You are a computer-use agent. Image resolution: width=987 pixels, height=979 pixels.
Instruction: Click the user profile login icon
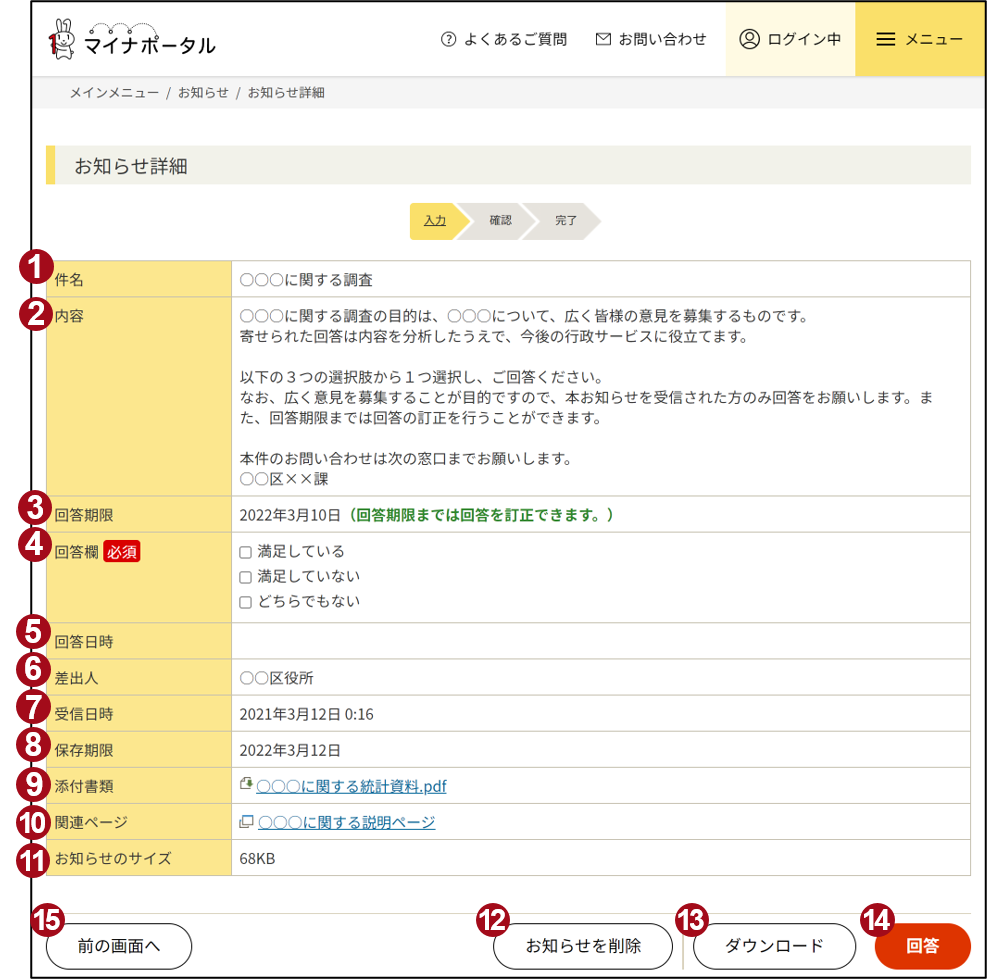pos(749,39)
